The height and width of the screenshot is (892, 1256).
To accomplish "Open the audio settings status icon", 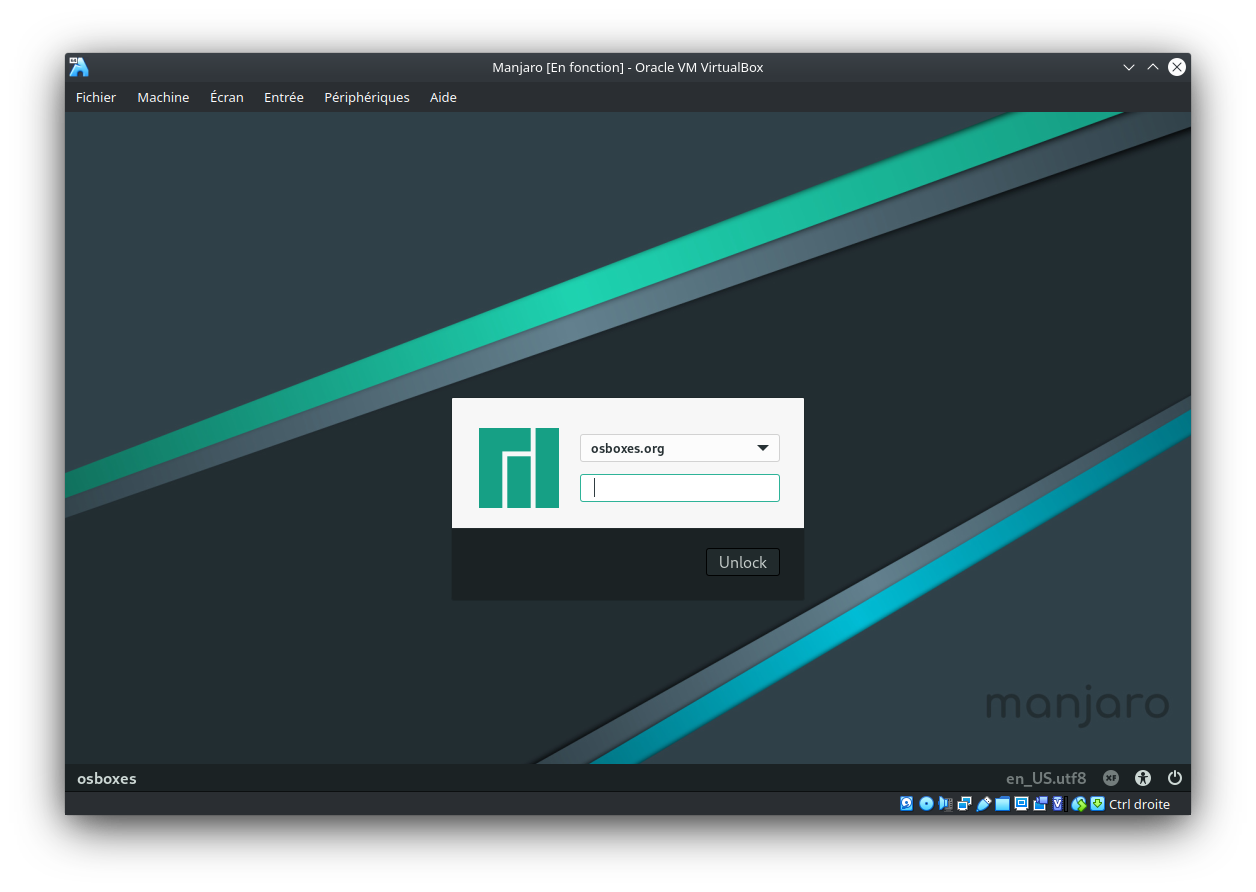I will [945, 804].
